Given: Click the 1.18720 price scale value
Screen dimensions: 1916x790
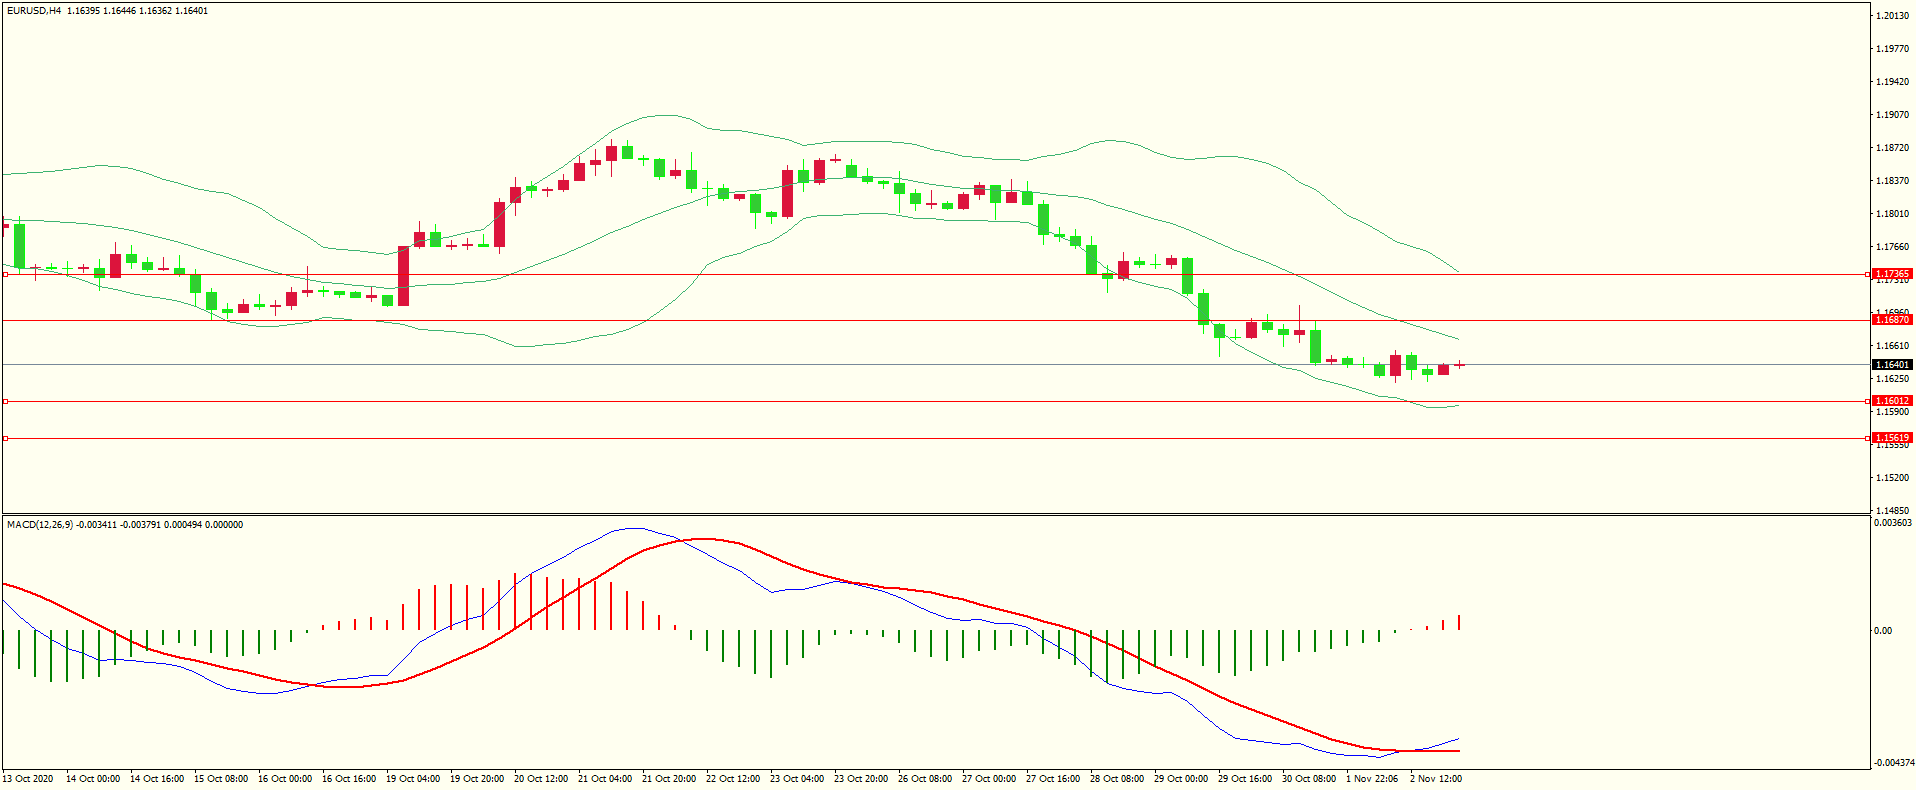Looking at the screenshot, I should (1893, 148).
